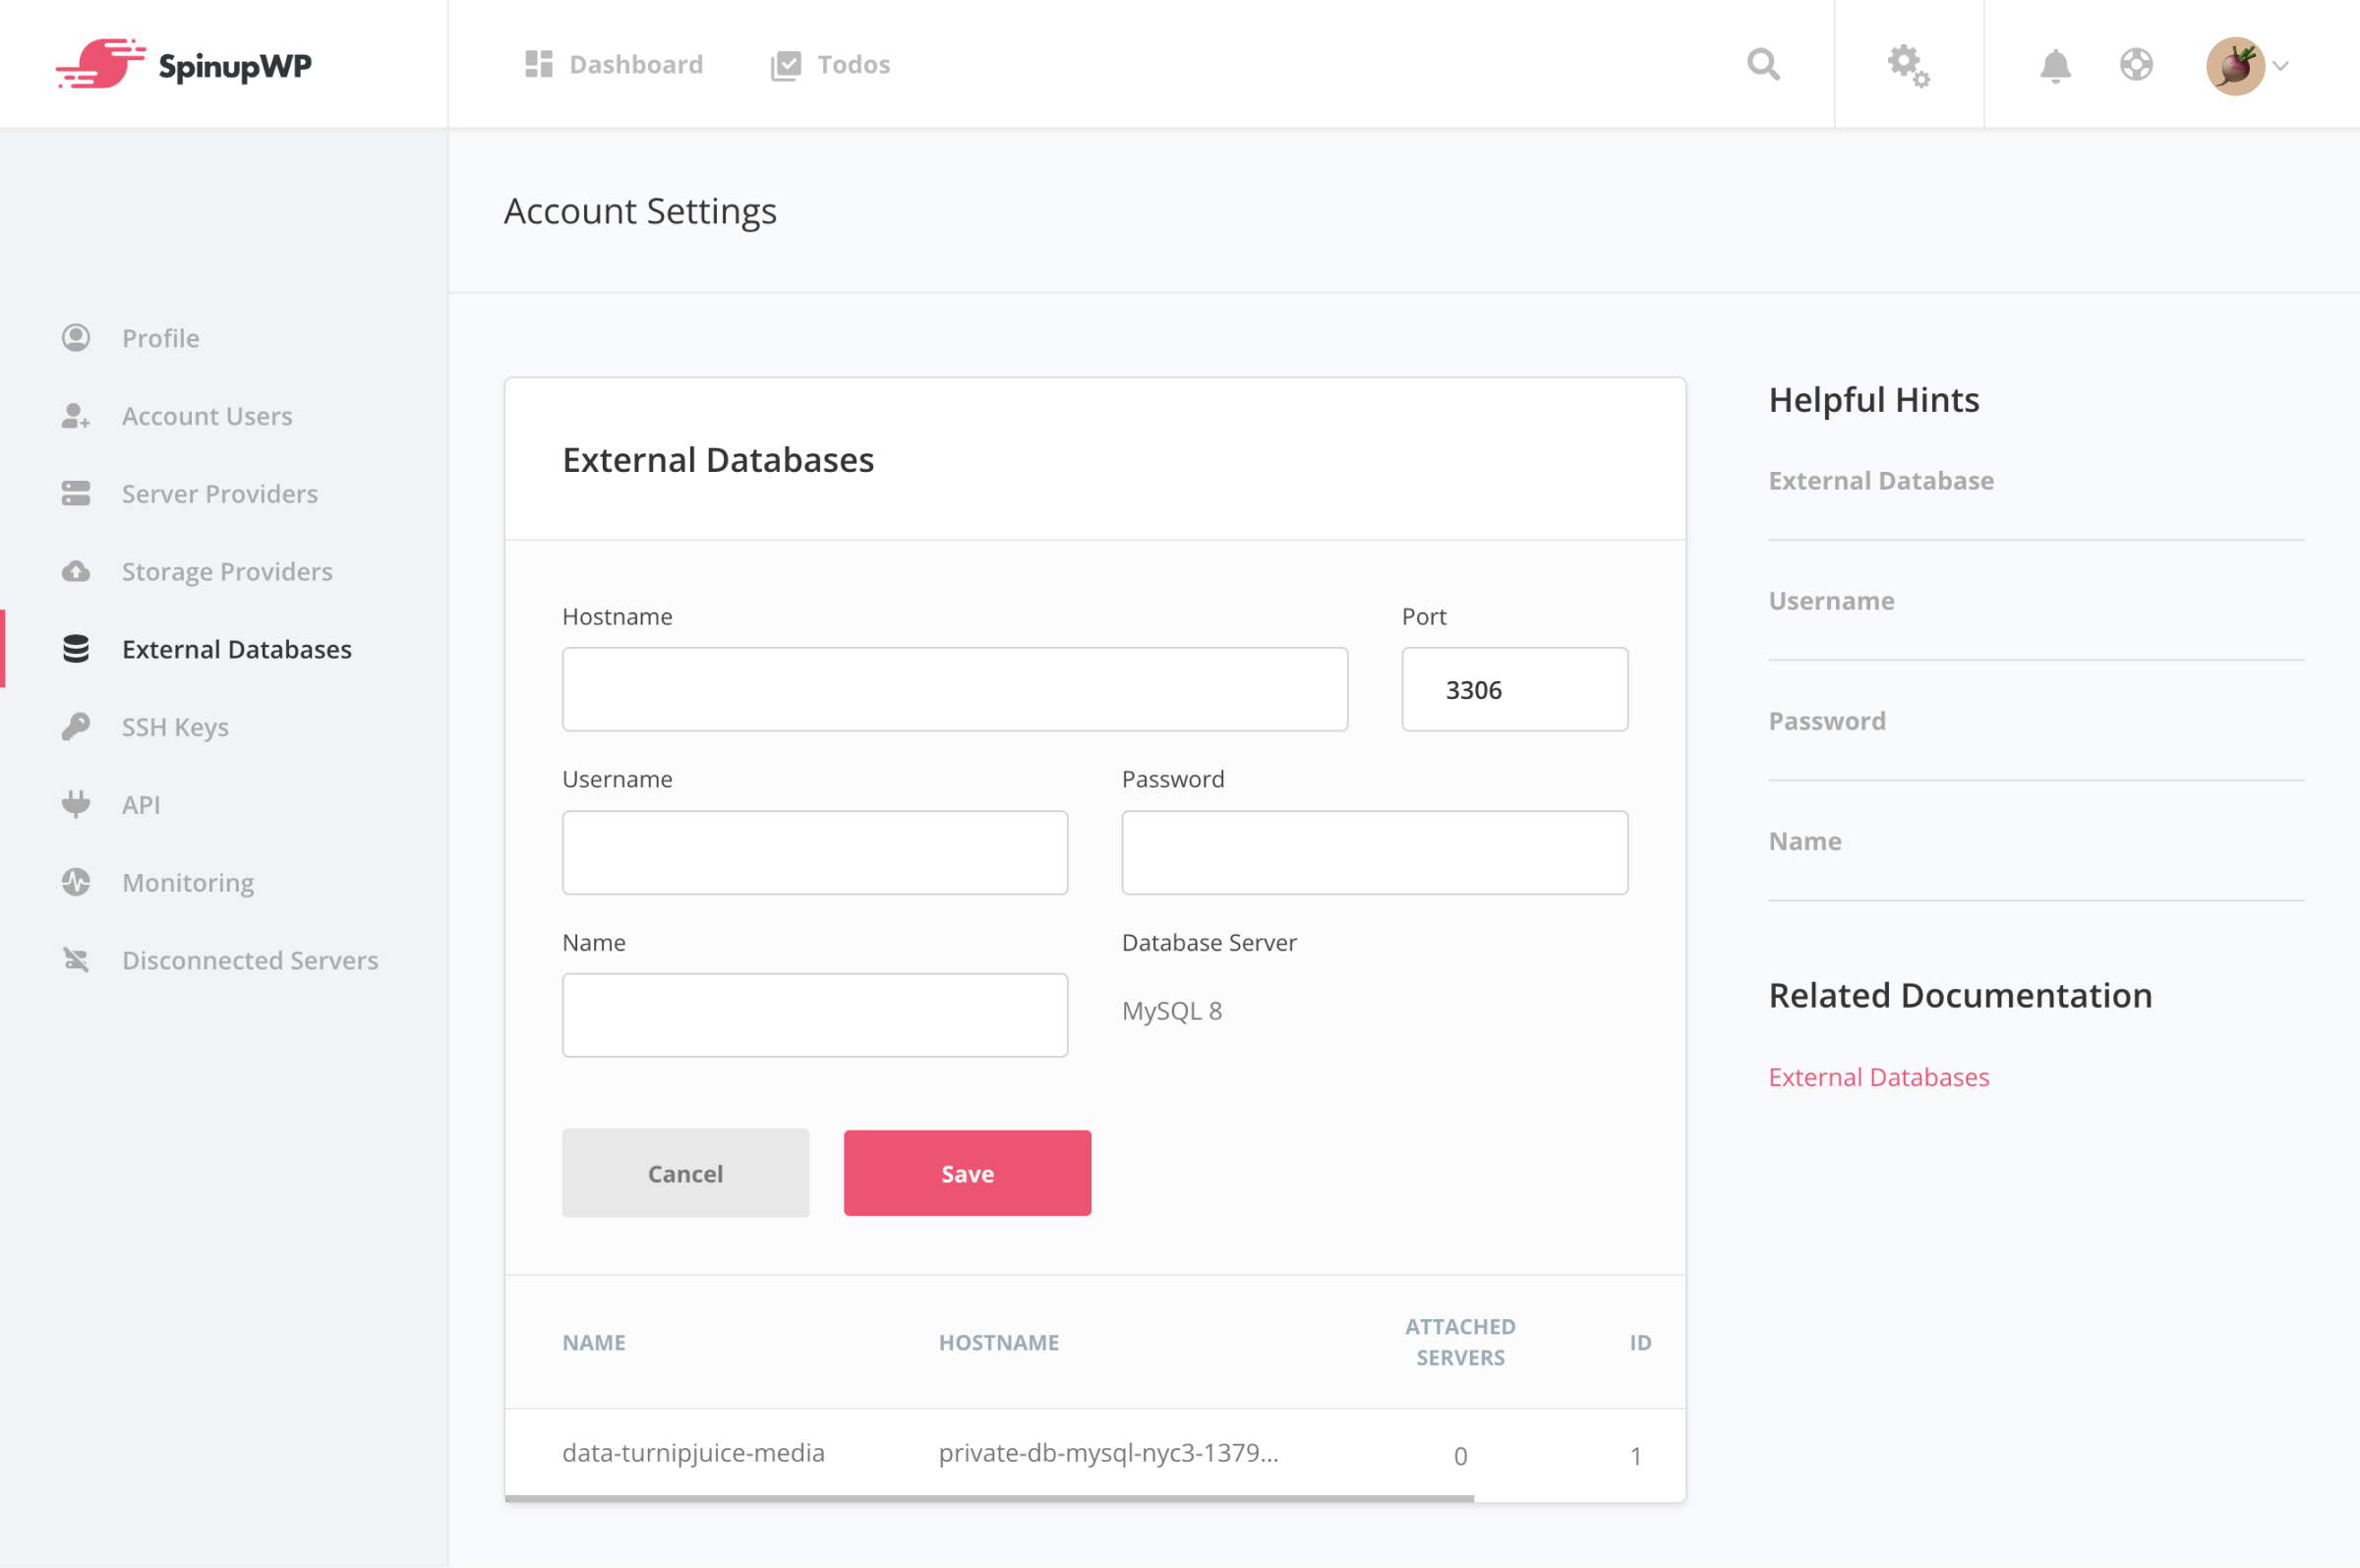This screenshot has height=1568, width=2360.
Task: Click the Save button
Action: click(967, 1173)
